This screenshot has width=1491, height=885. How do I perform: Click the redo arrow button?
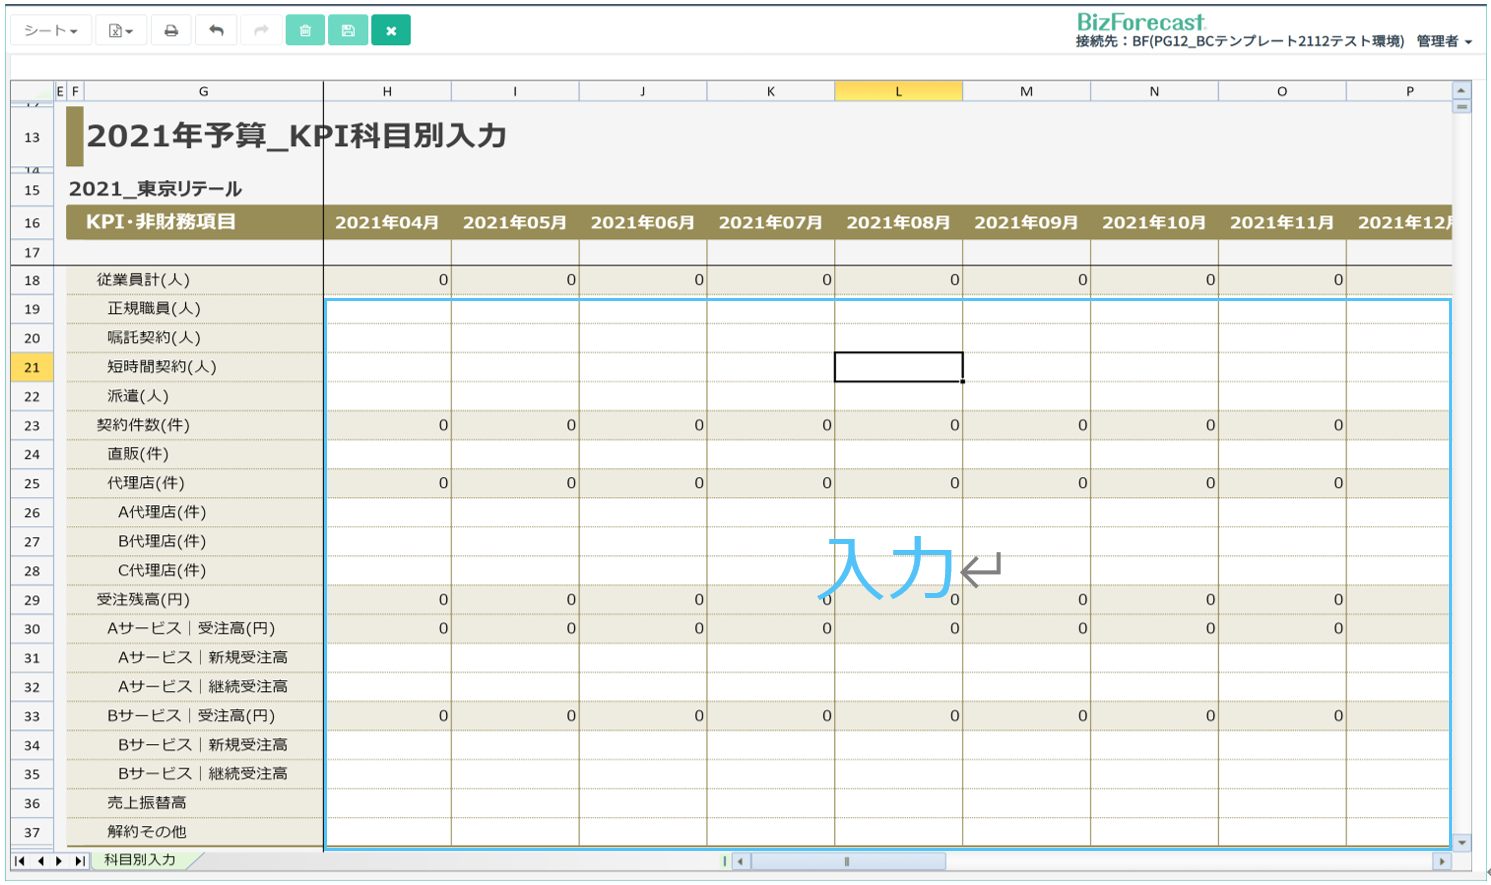point(261,31)
